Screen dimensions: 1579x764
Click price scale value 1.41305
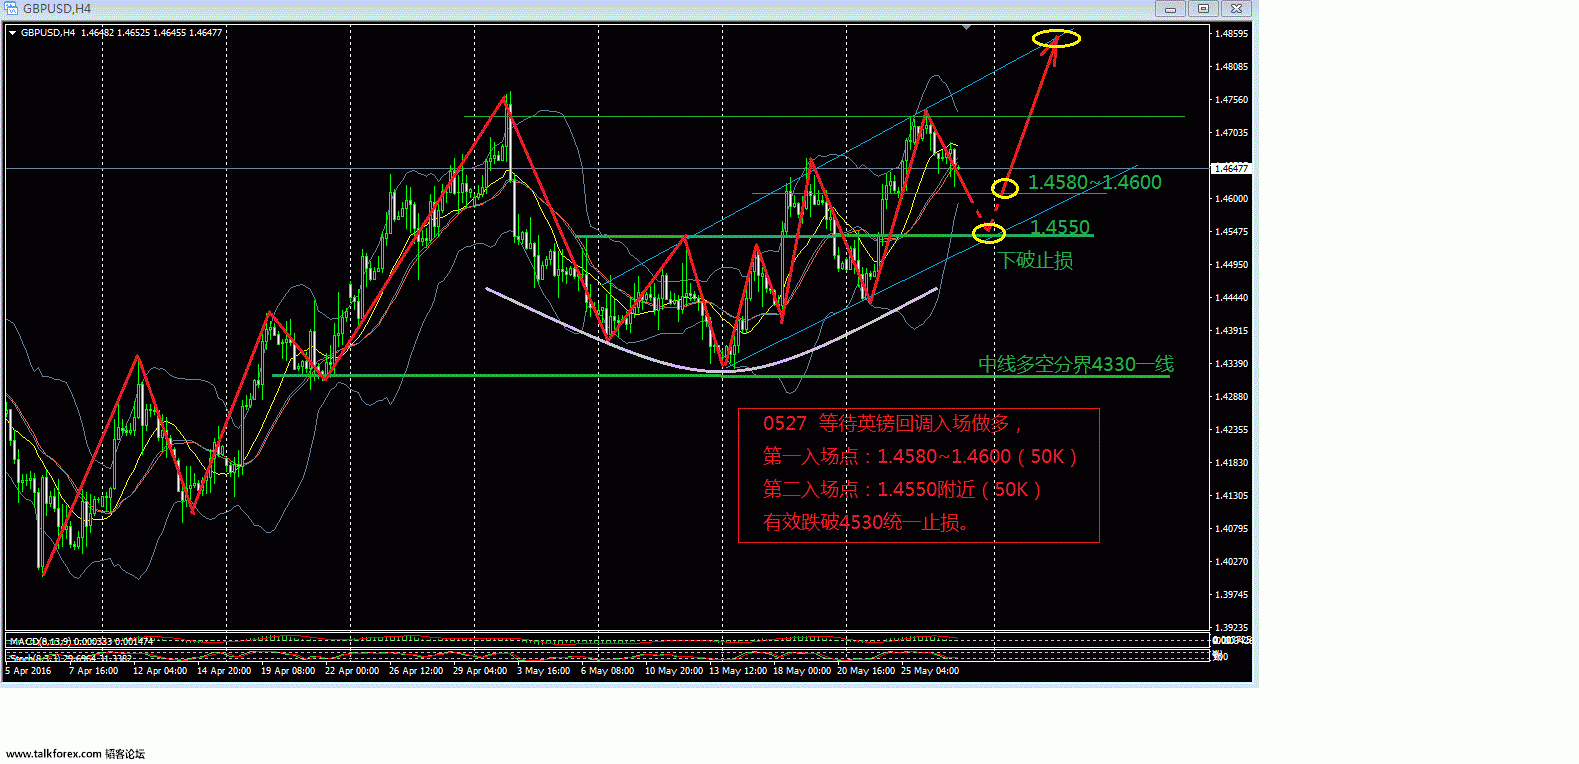tap(1231, 496)
